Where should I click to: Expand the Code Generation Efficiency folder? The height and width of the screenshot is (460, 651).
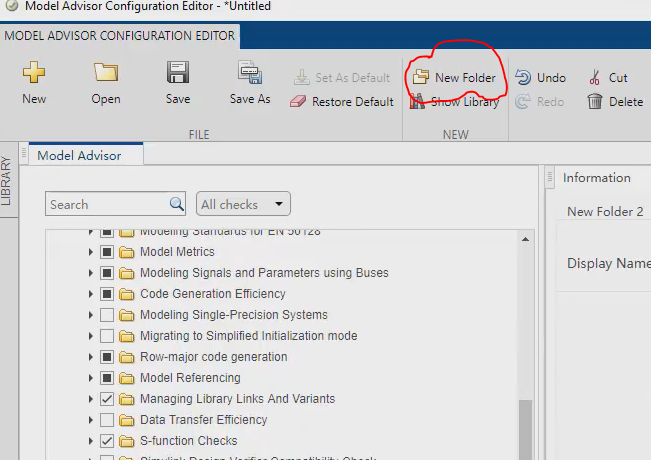click(x=91, y=294)
